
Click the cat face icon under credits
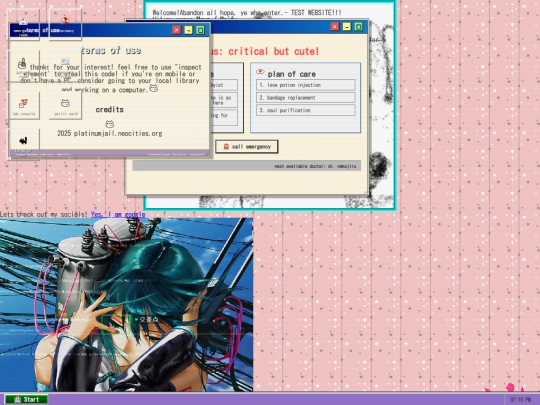(110, 124)
